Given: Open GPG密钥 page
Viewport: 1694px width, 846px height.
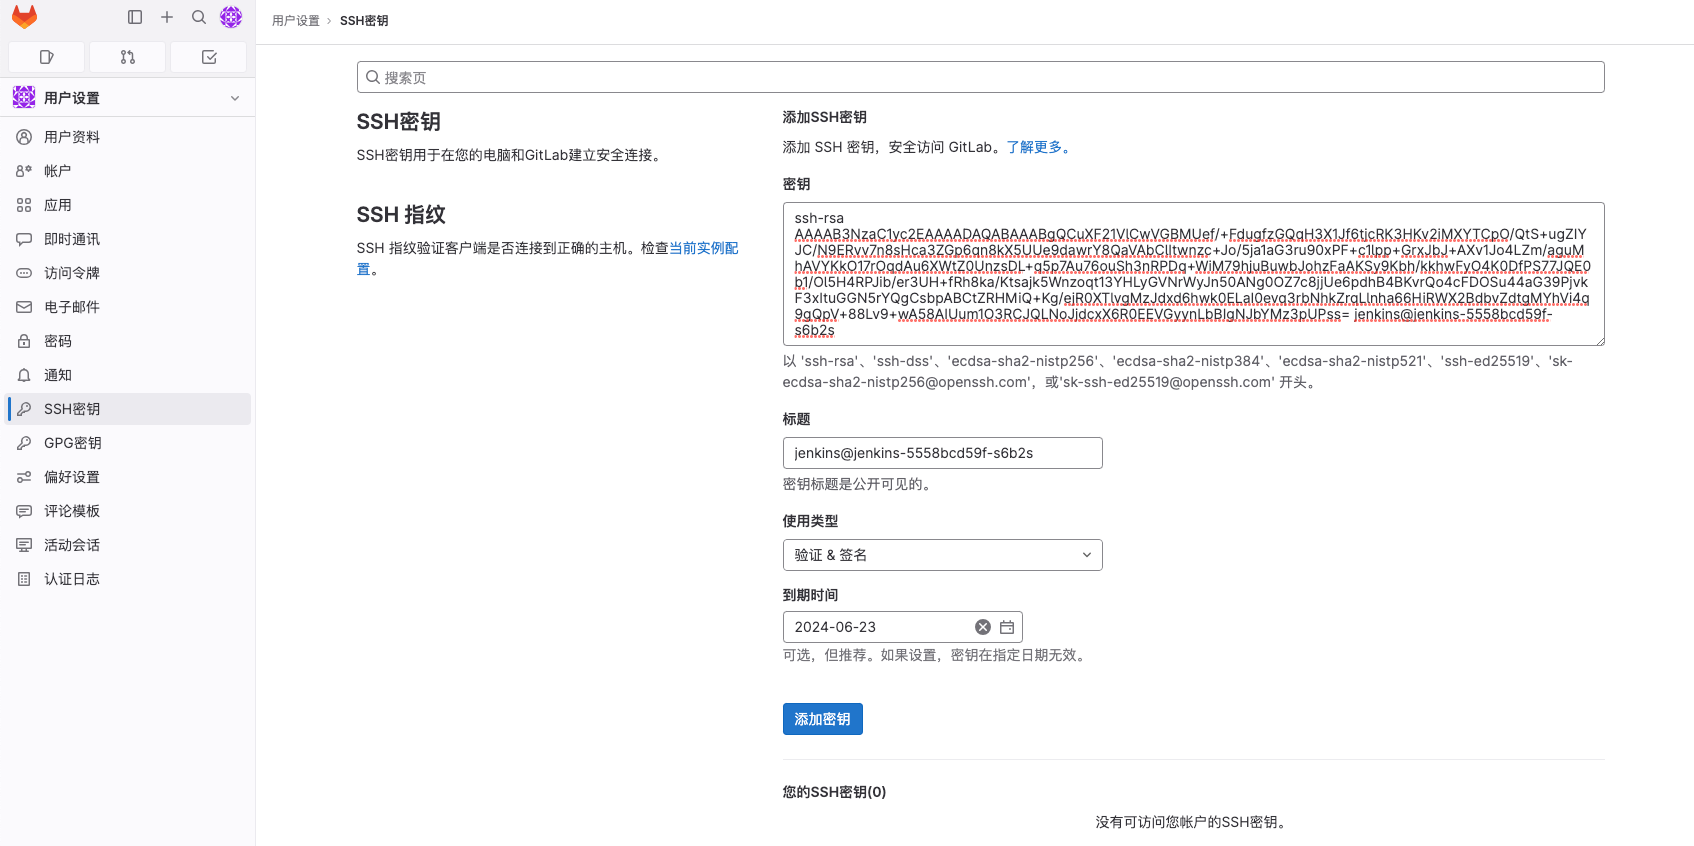Looking at the screenshot, I should (x=128, y=443).
